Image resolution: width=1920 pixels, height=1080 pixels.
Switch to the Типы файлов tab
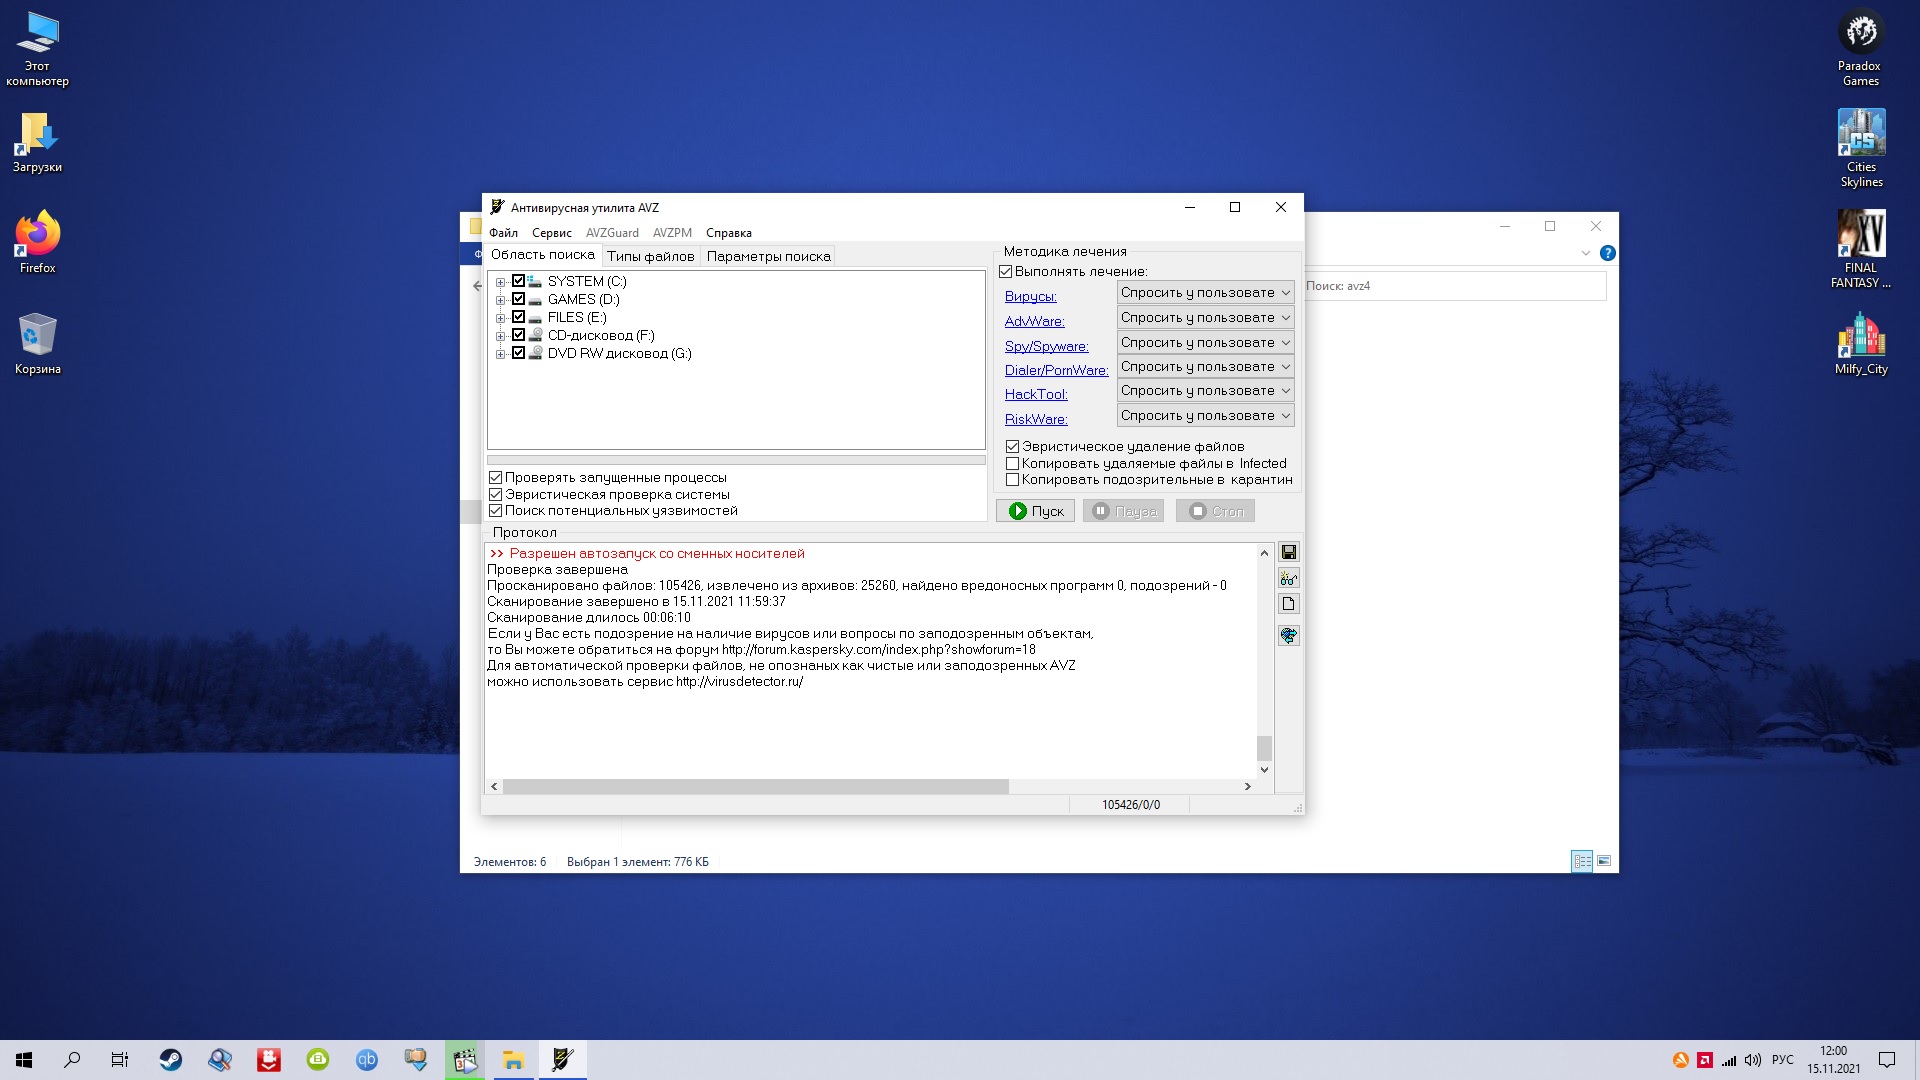pyautogui.click(x=650, y=256)
